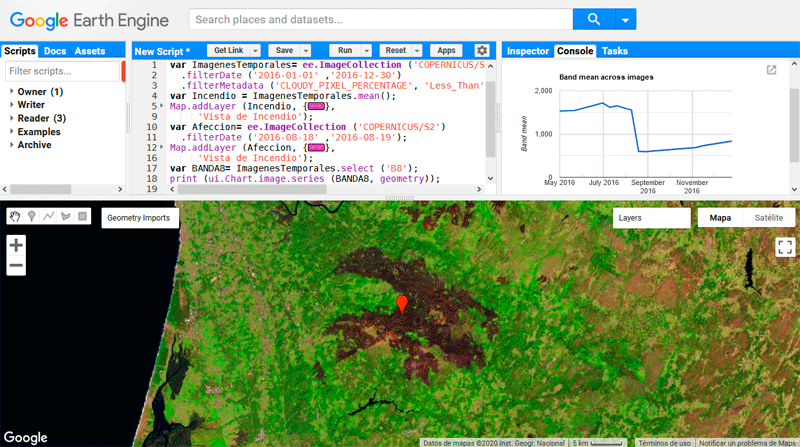Expand the Owner (1) scripts folder
Image resolution: width=800 pixels, height=447 pixels.
[x=12, y=91]
